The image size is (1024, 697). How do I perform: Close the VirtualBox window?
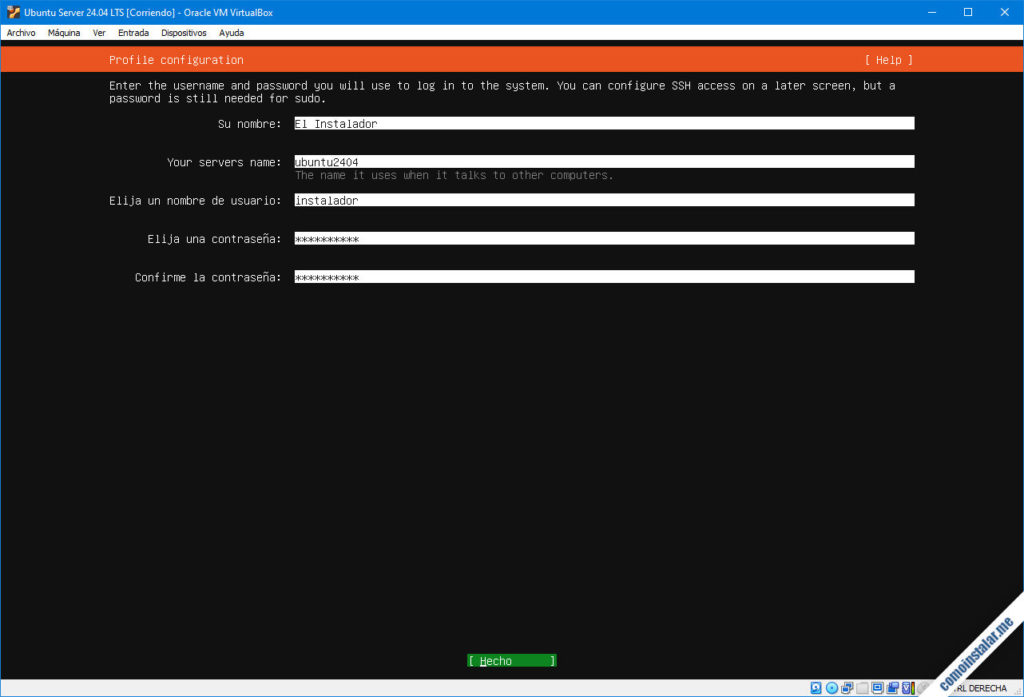(x=1004, y=12)
